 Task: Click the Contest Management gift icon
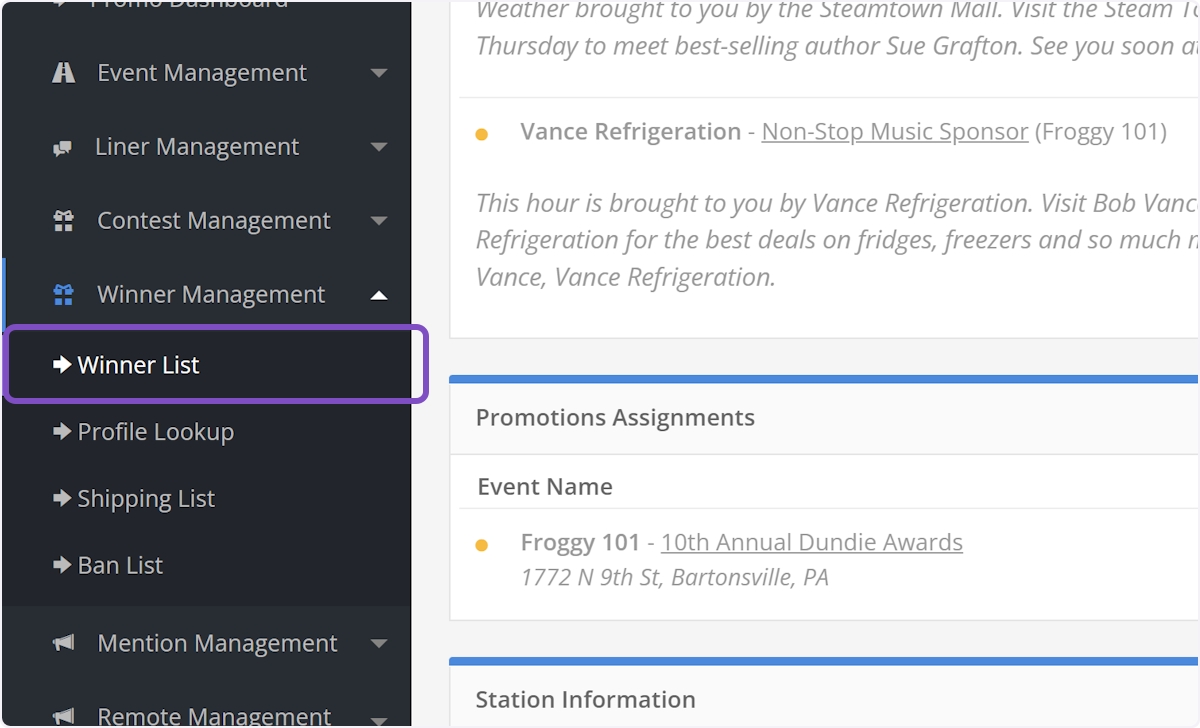[63, 221]
